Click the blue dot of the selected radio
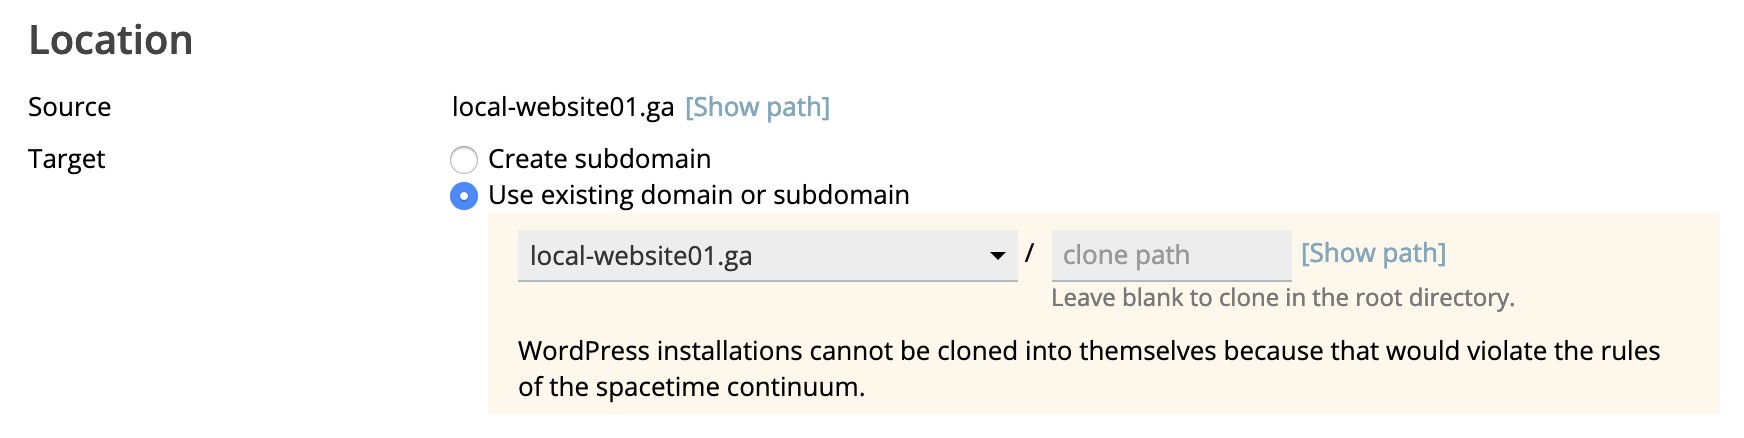Screen dimensions: 1744x438 [464, 196]
